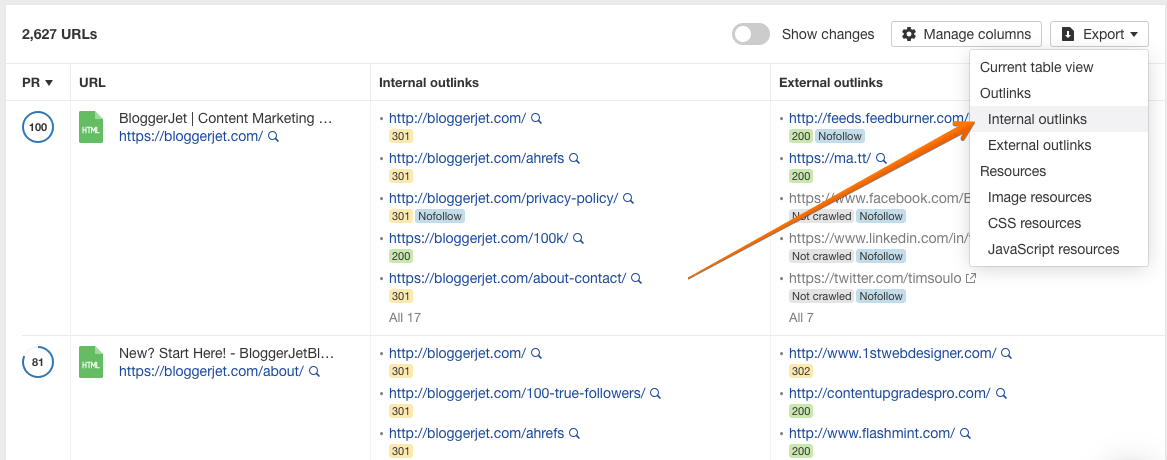Click magnifier icon beside about-contact link
The height and width of the screenshot is (460, 1167).
click(636, 278)
